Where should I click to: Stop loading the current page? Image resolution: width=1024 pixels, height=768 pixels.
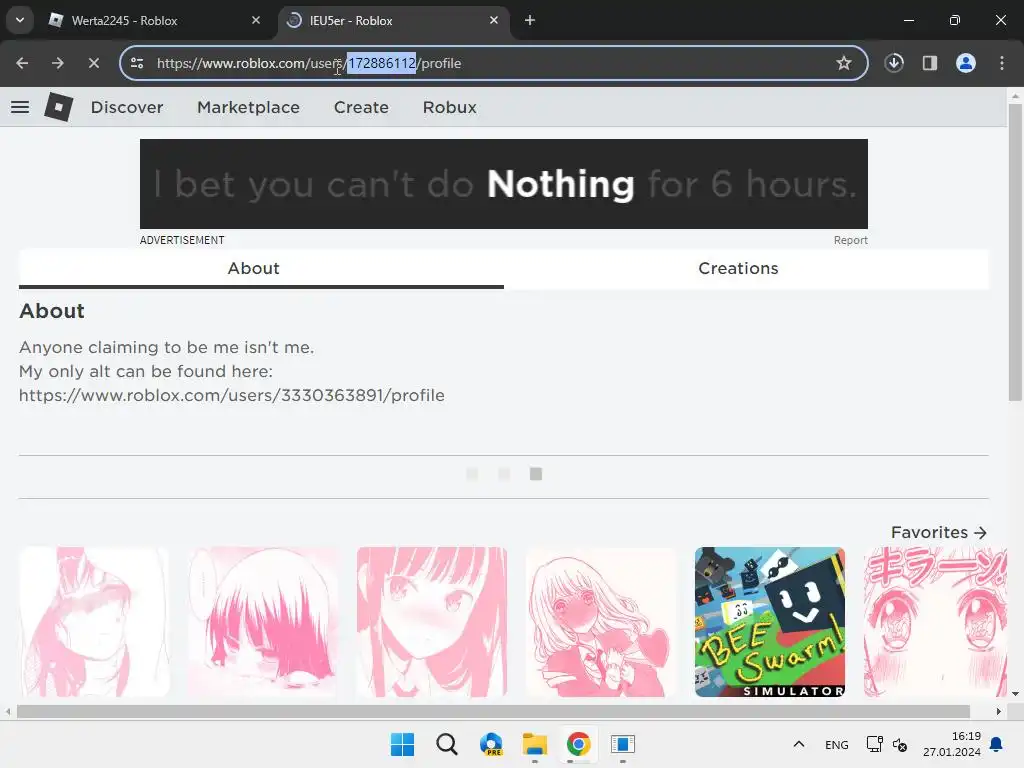[94, 63]
